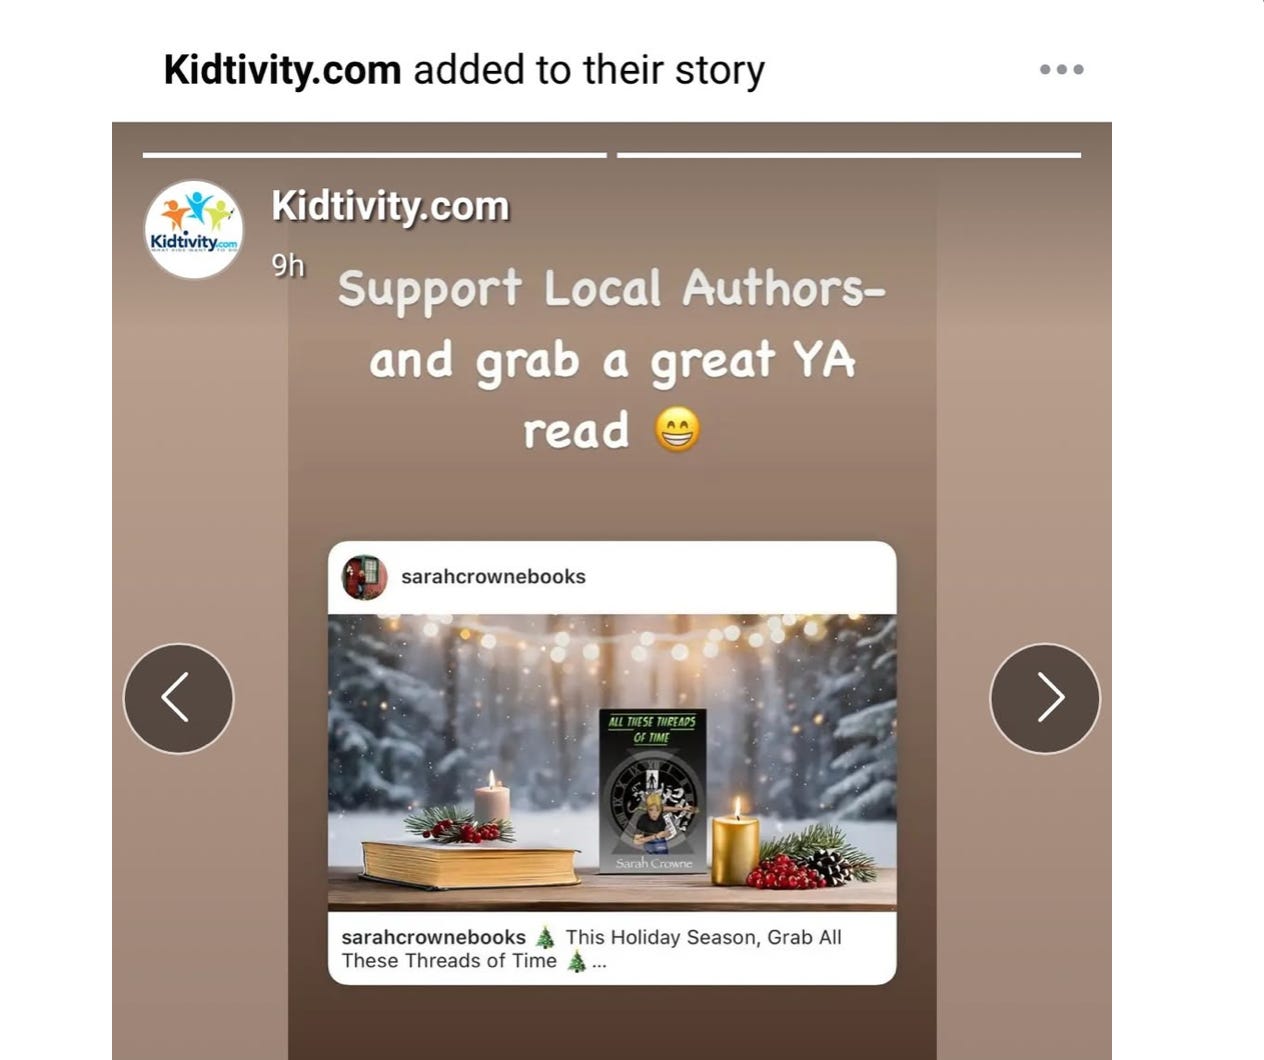This screenshot has width=1264, height=1060.
Task: Open the embedded holiday post image
Action: tap(612, 762)
